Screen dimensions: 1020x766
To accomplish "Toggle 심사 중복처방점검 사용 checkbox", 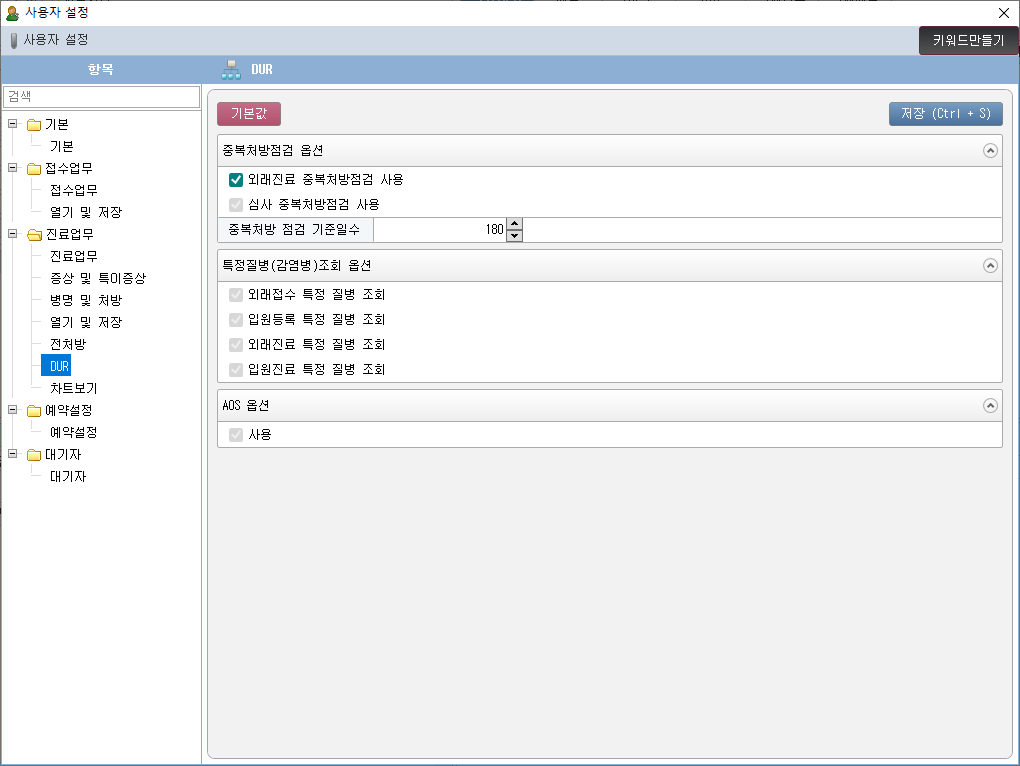I will coord(236,205).
